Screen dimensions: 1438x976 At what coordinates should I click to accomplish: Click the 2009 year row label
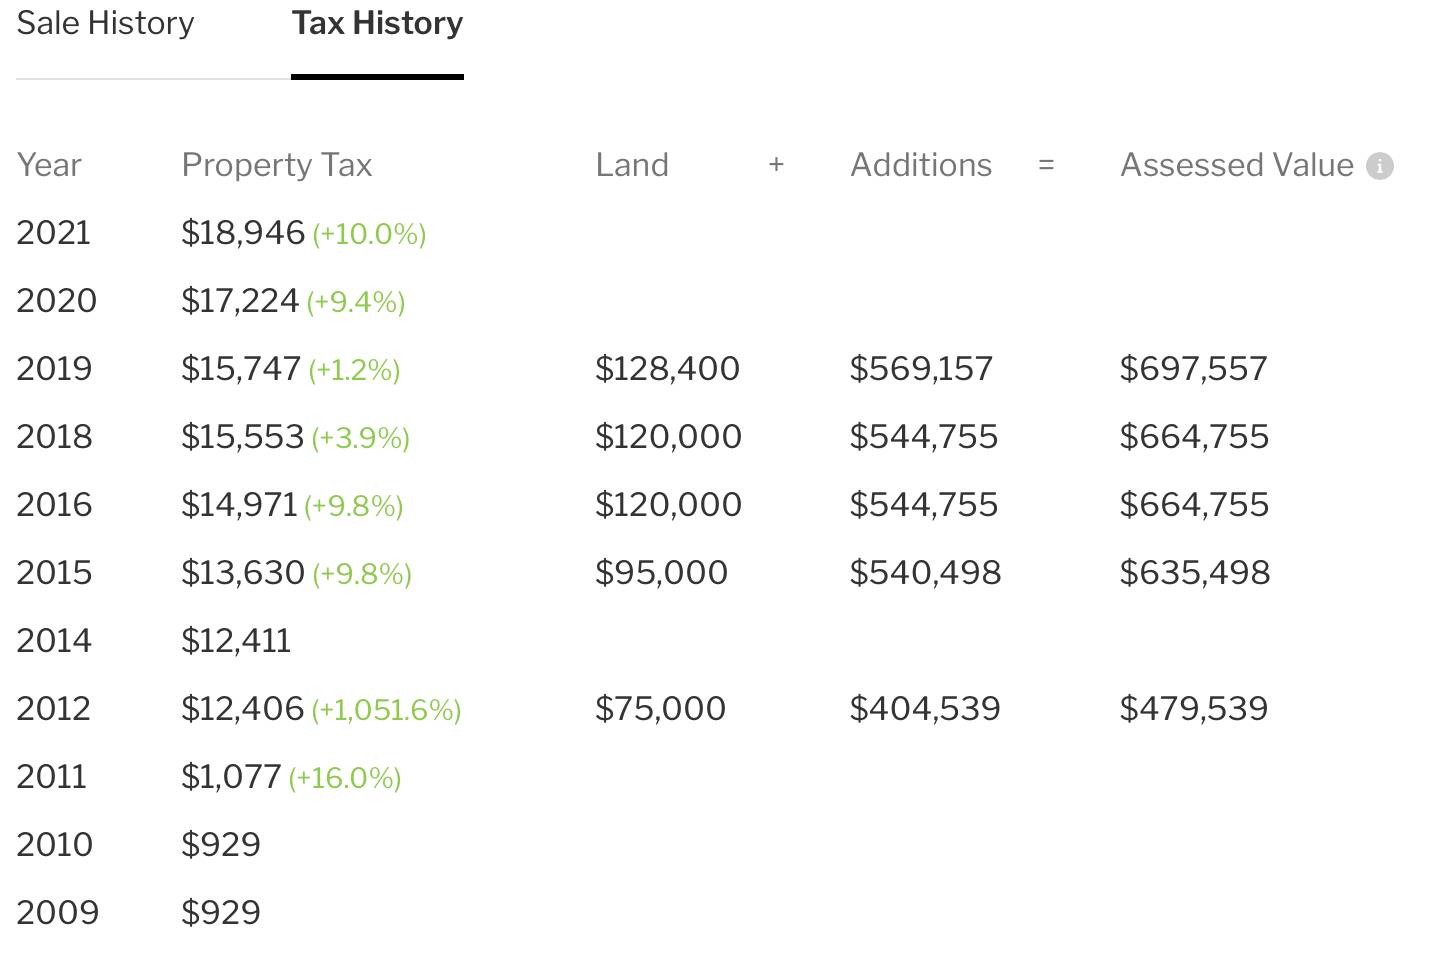coord(57,913)
